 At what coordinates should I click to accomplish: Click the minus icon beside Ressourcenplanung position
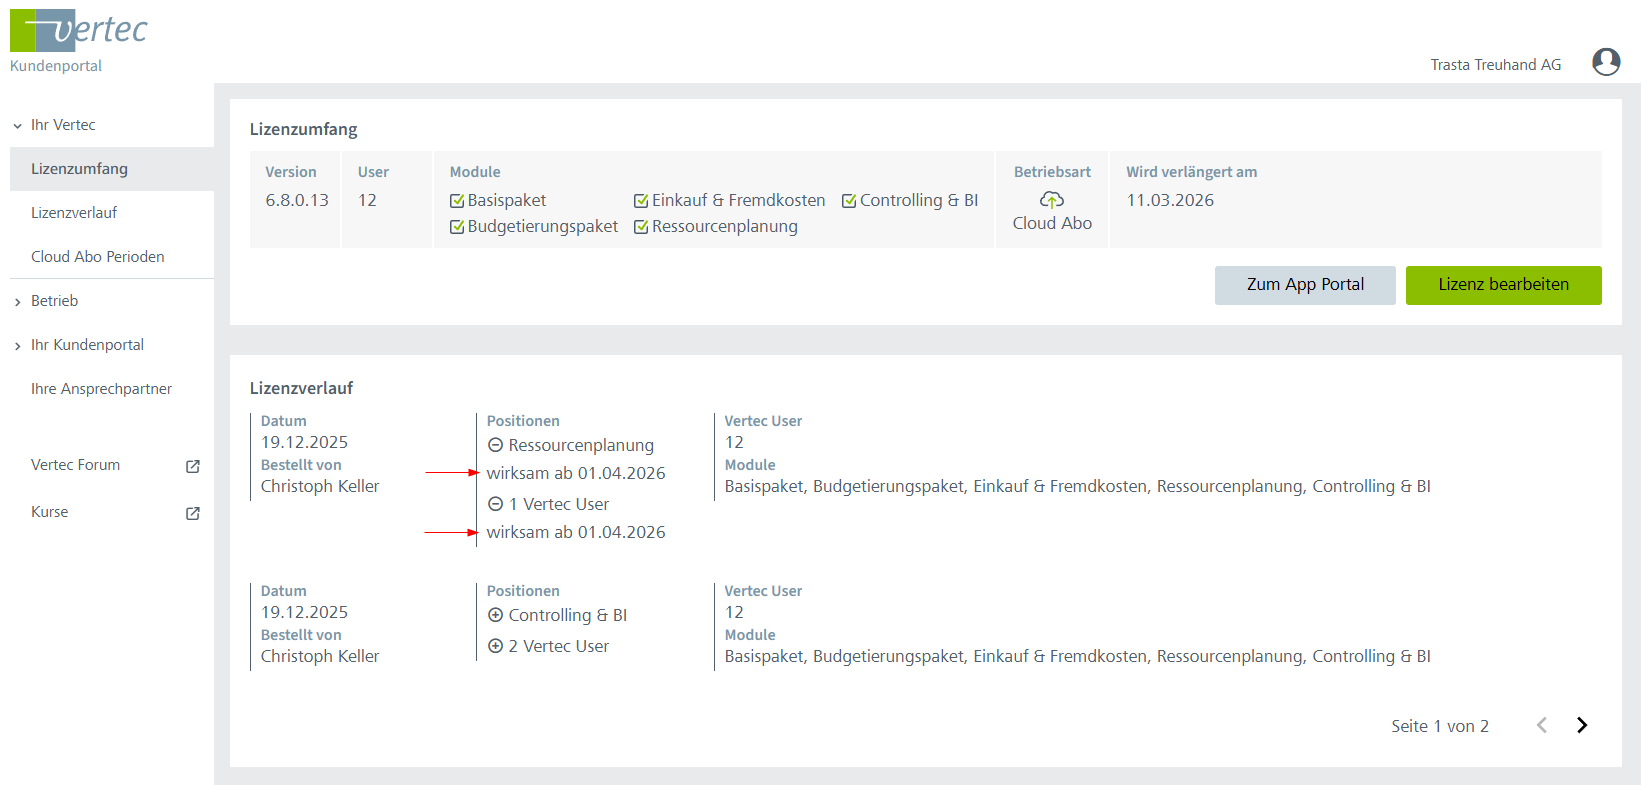point(495,446)
